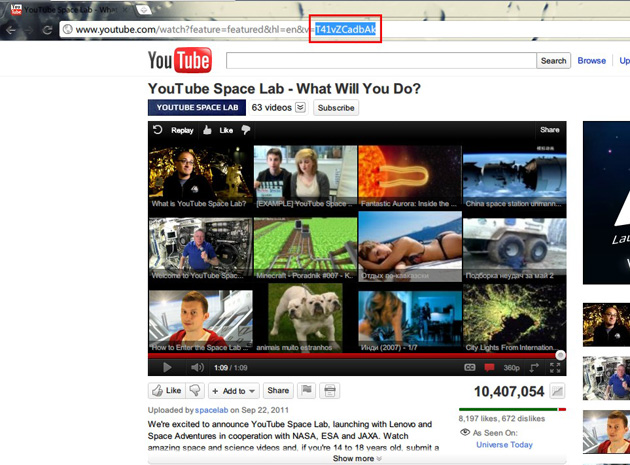Image resolution: width=630 pixels, height=465 pixels.
Task: Click the dislike thumbs-down button below the video
Action: point(195,391)
